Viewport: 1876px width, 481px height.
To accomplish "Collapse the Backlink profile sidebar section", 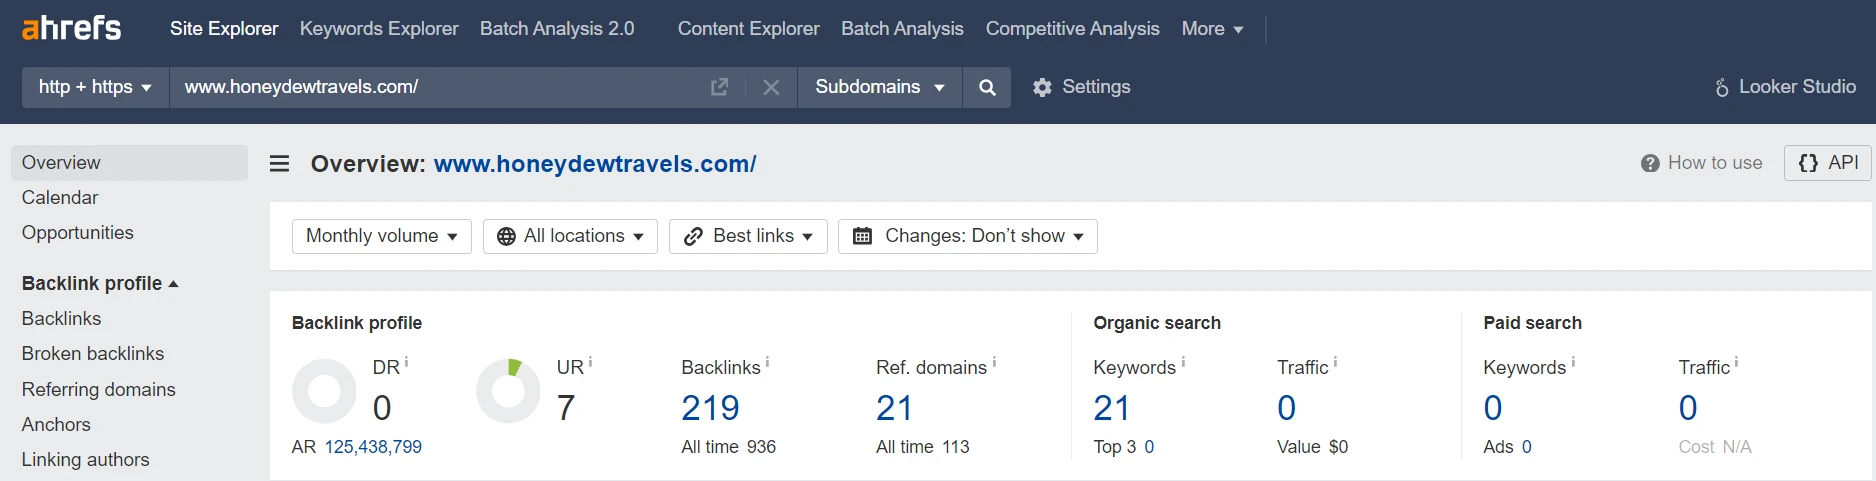I will 100,283.
